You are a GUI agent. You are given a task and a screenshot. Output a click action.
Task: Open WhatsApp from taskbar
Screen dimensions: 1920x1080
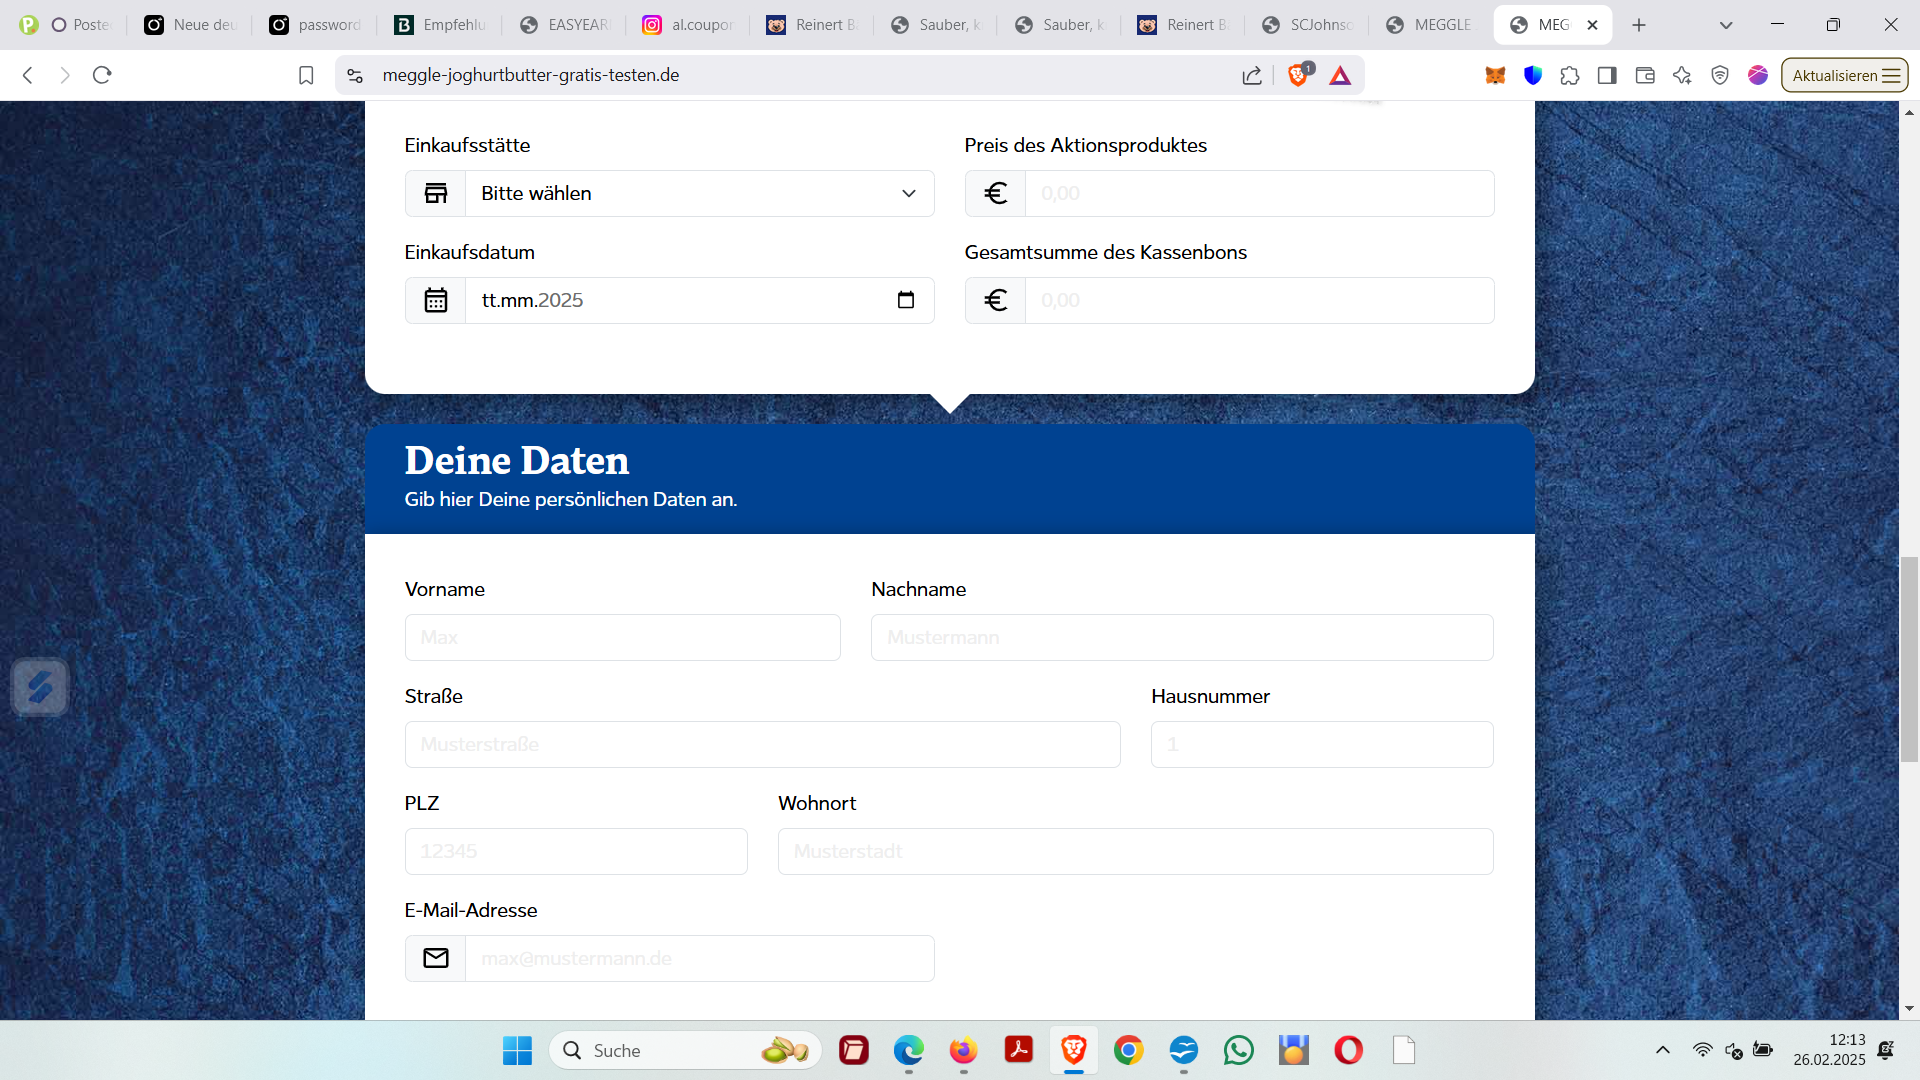point(1238,1050)
